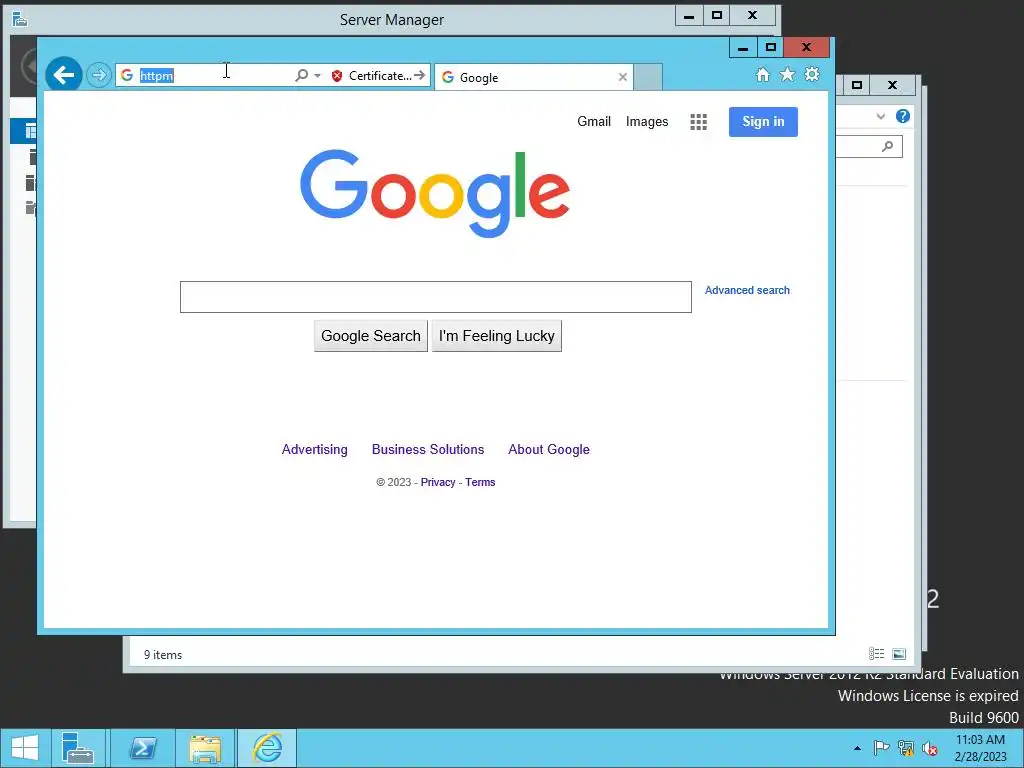Switch Explorer window to large icons view
The height and width of the screenshot is (768, 1024).
tap(899, 654)
